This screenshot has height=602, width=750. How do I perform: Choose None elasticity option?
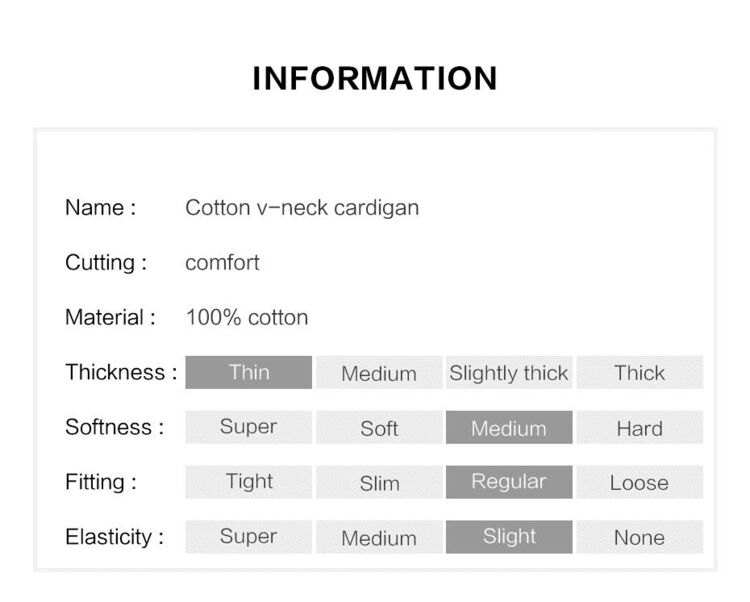(x=640, y=537)
